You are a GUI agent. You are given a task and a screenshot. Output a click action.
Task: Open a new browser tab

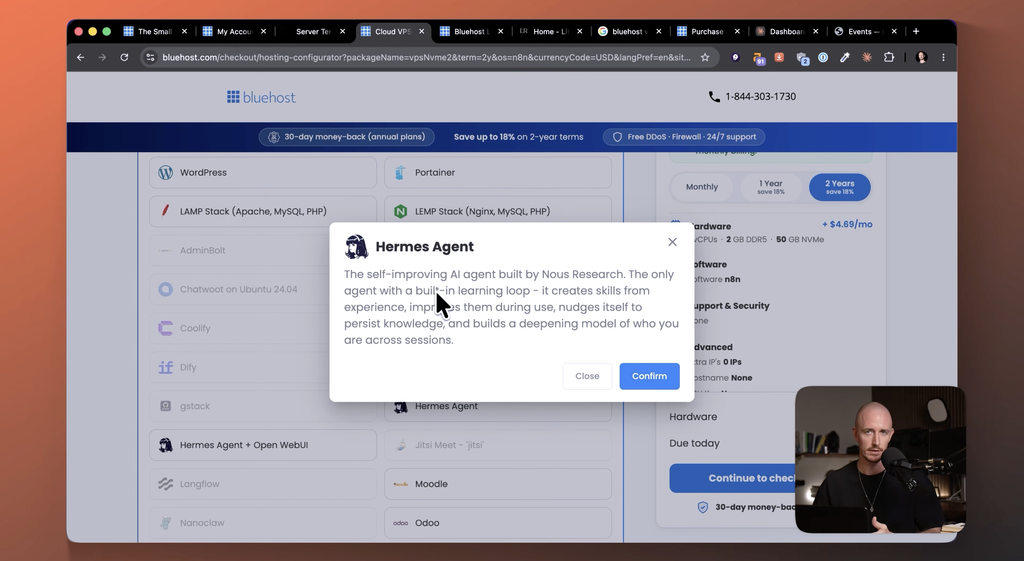coord(916,31)
